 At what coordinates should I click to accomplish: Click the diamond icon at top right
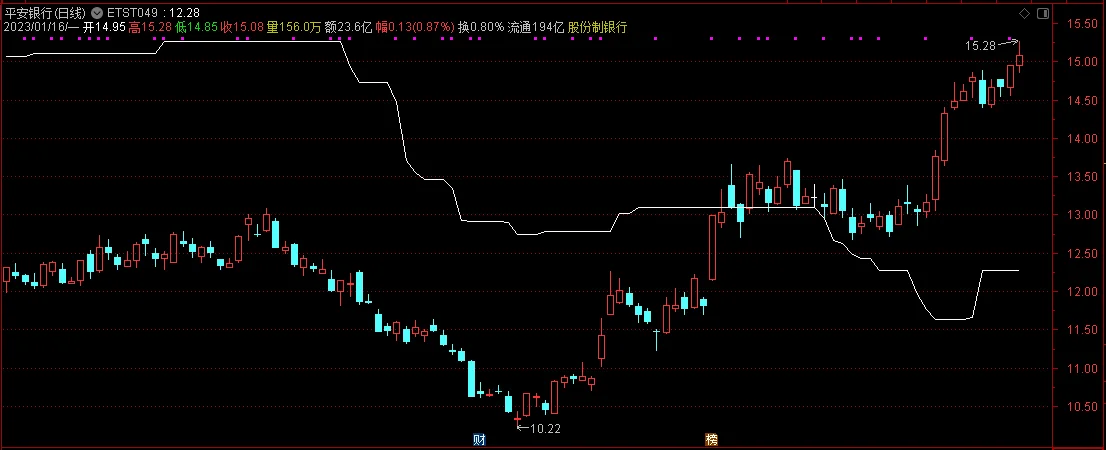(x=1024, y=13)
